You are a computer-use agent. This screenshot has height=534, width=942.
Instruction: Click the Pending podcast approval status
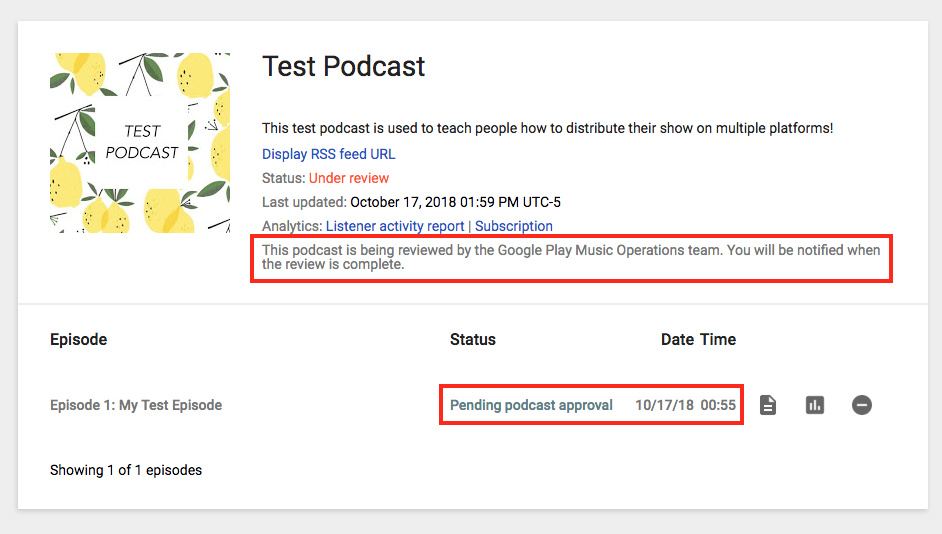tap(531, 405)
